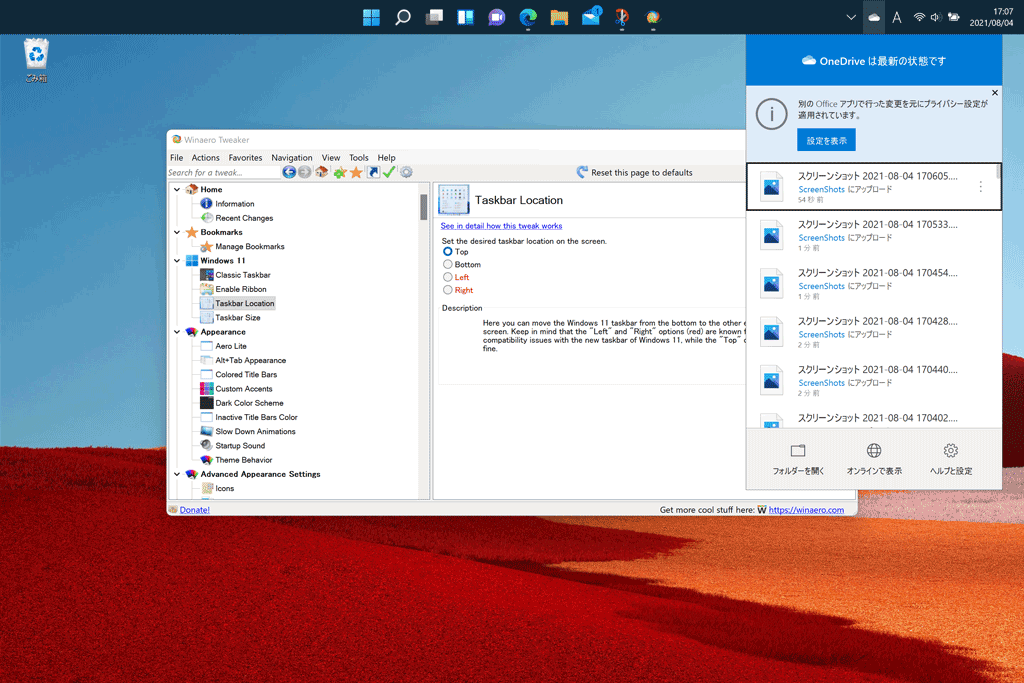Select the Top taskbar location radio button
The width and height of the screenshot is (1024, 683).
point(448,252)
